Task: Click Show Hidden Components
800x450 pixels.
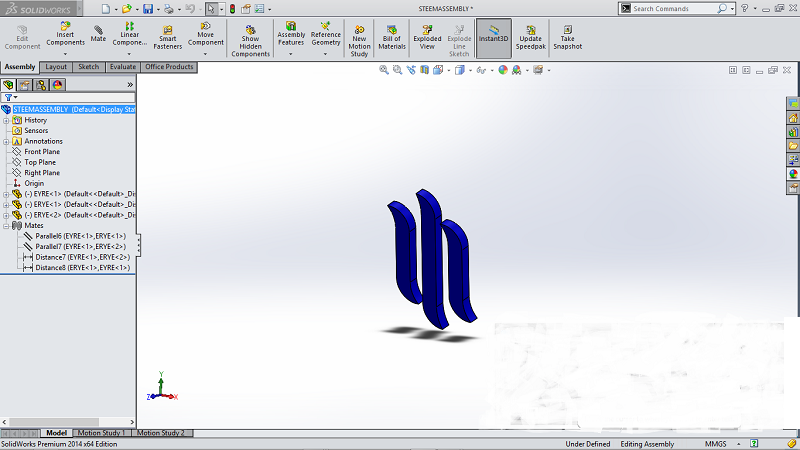Action: (x=250, y=41)
